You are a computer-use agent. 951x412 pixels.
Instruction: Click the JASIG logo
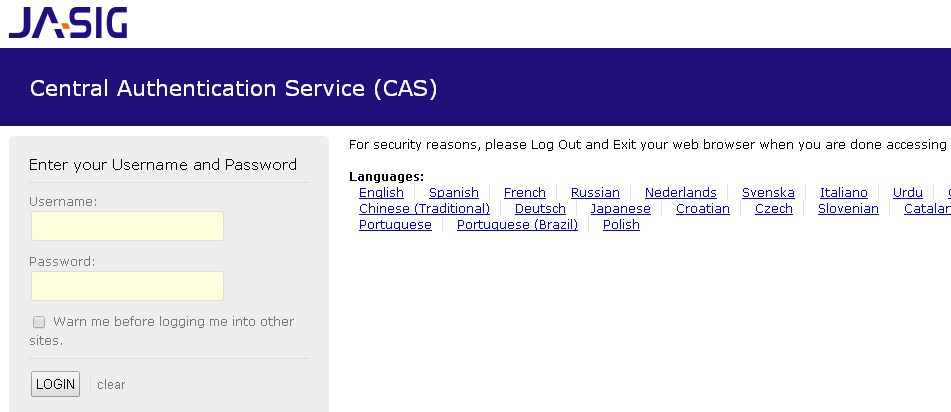67,22
